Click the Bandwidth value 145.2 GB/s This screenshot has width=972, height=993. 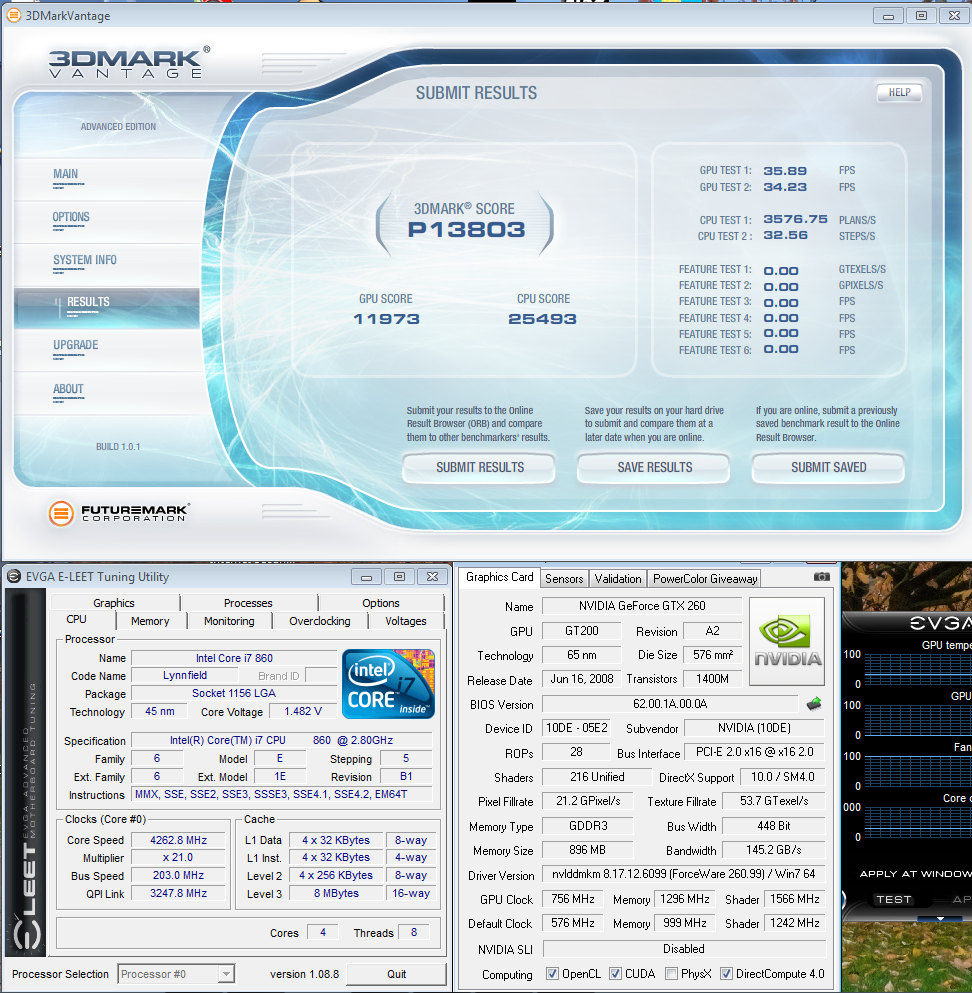(774, 850)
